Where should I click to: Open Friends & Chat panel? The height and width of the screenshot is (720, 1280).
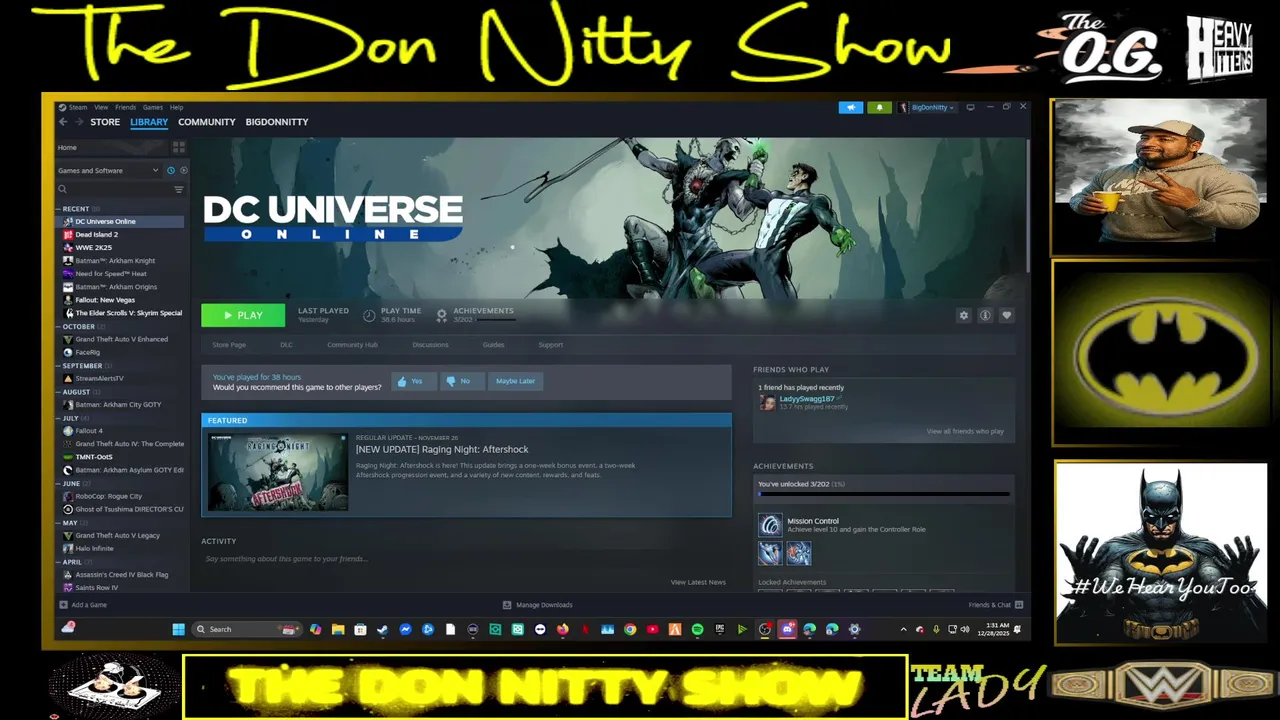click(995, 605)
